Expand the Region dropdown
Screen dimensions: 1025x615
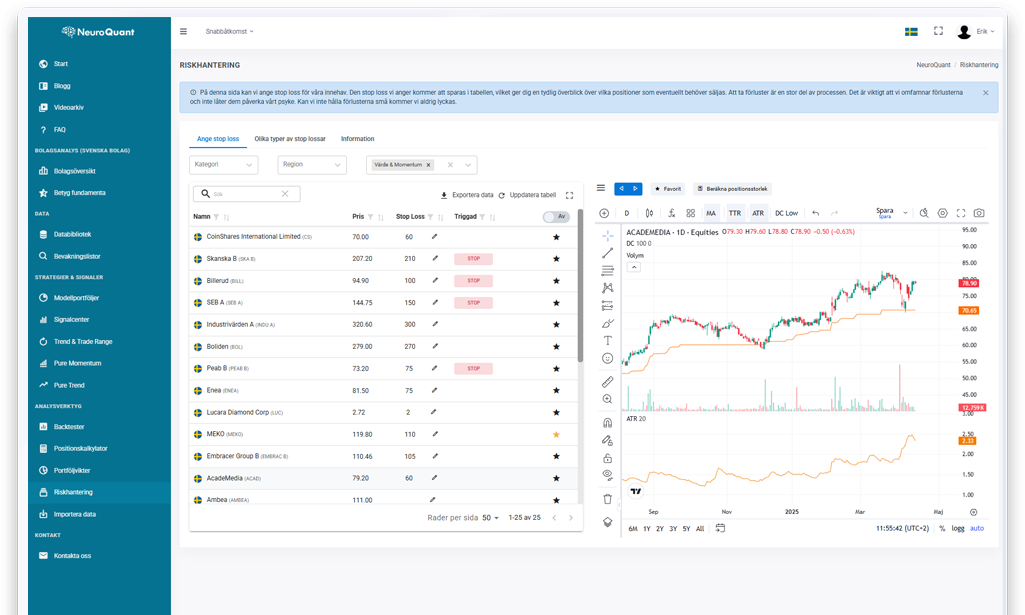point(313,165)
